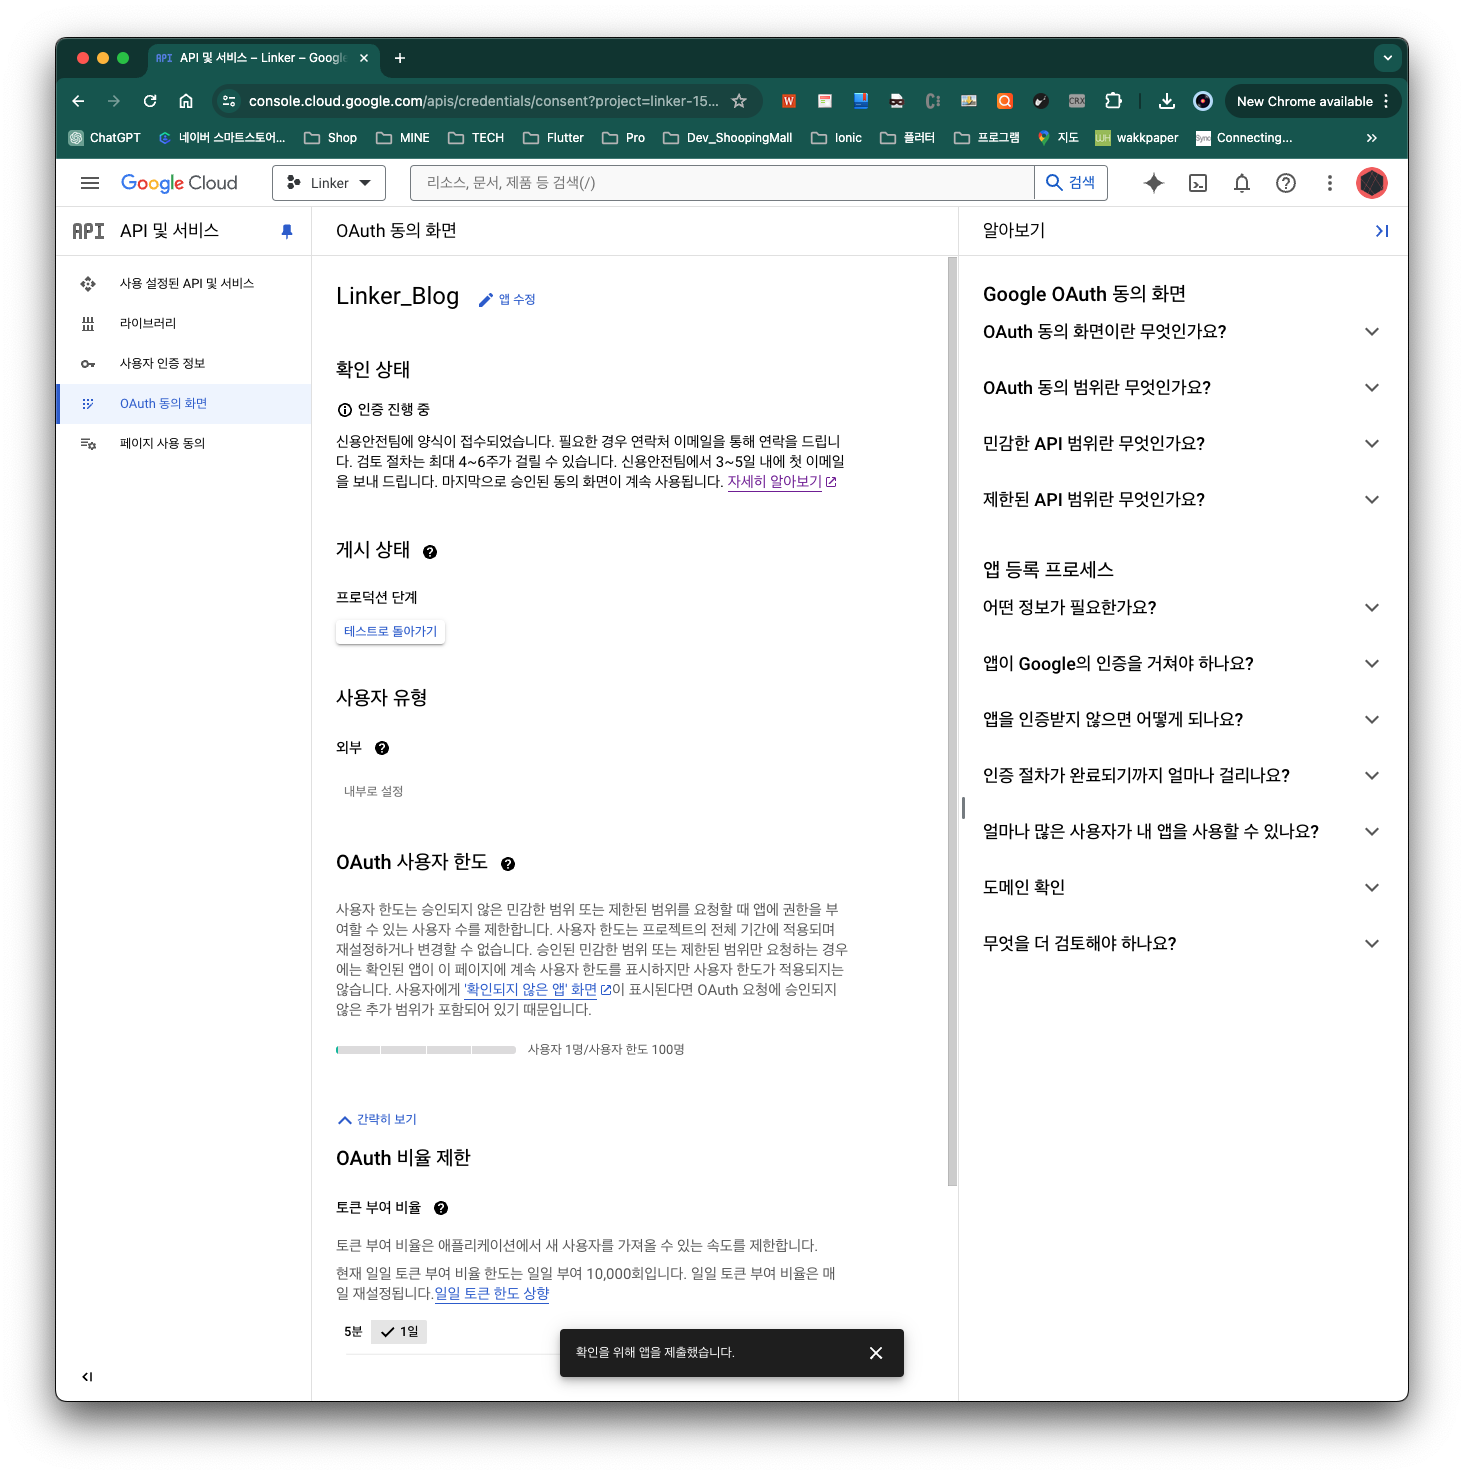Image resolution: width=1464 pixels, height=1475 pixels.
Task: Open the 일일 토큰 한도 상향 link
Action: [x=492, y=1294]
